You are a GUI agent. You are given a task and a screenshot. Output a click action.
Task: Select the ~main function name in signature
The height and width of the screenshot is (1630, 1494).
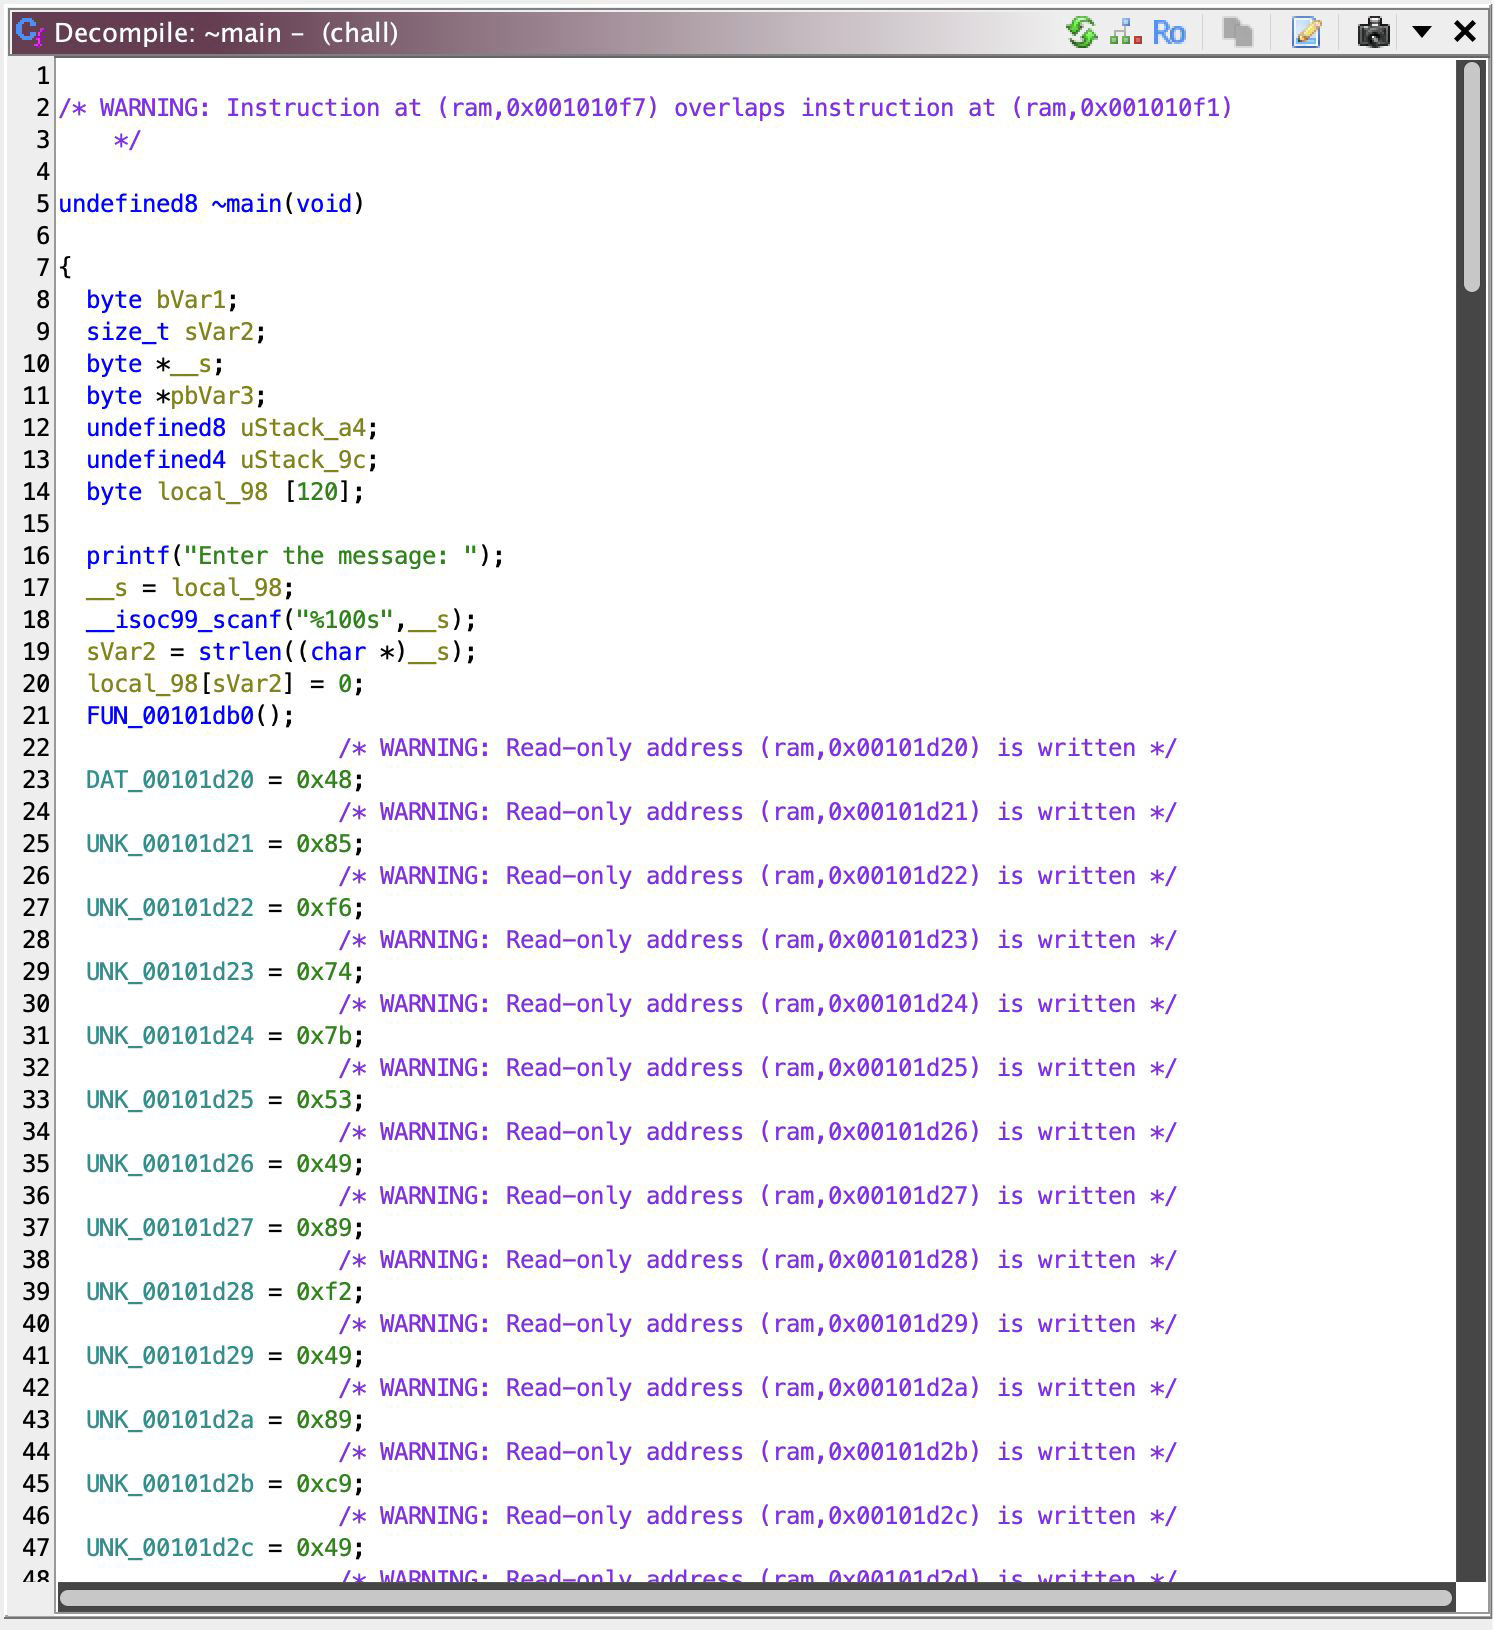point(246,204)
